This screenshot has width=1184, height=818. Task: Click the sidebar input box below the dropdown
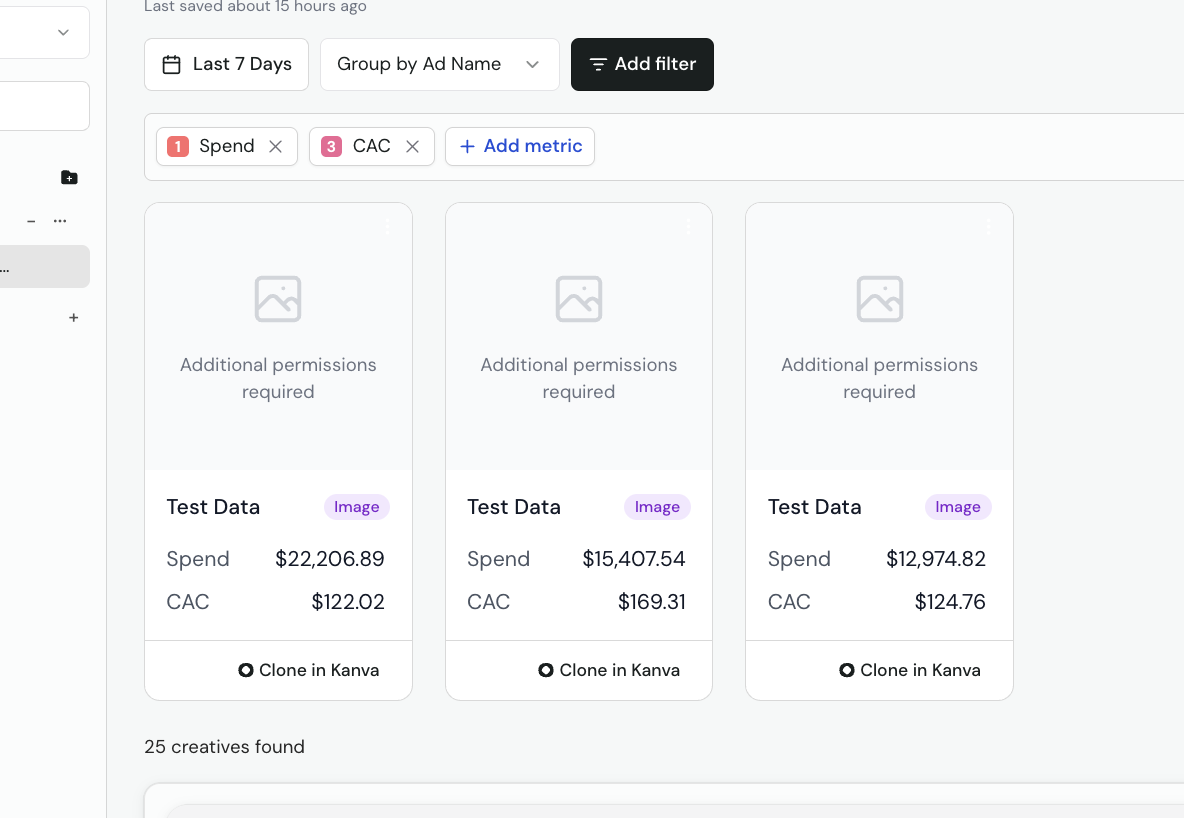45,106
